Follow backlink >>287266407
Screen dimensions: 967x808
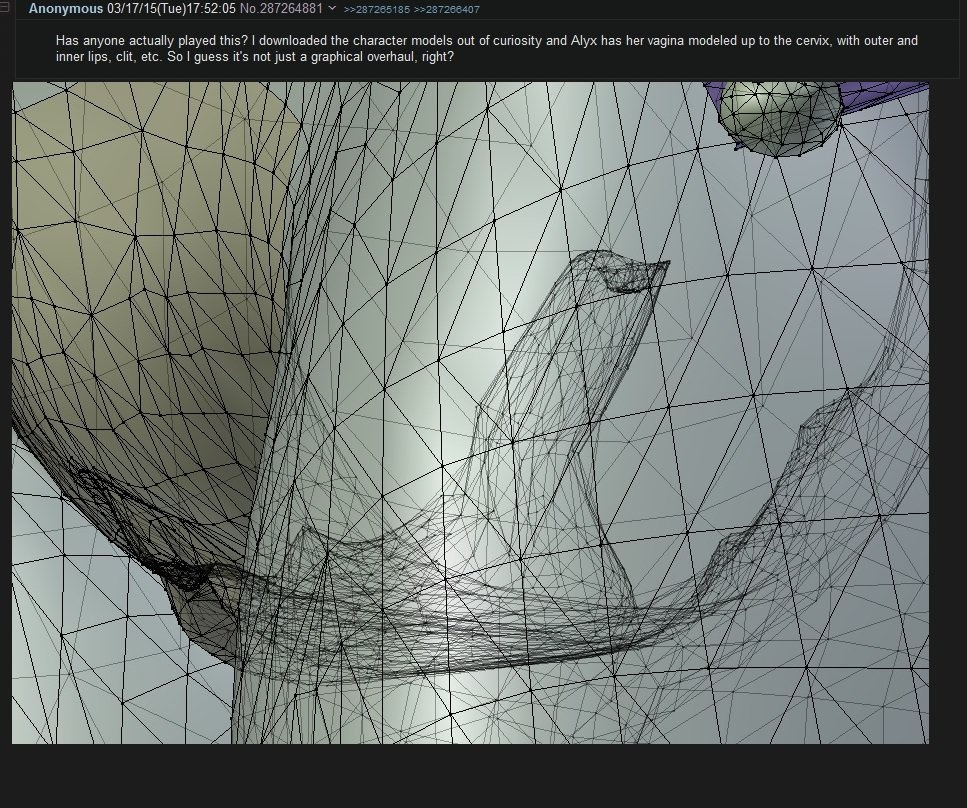click(446, 9)
